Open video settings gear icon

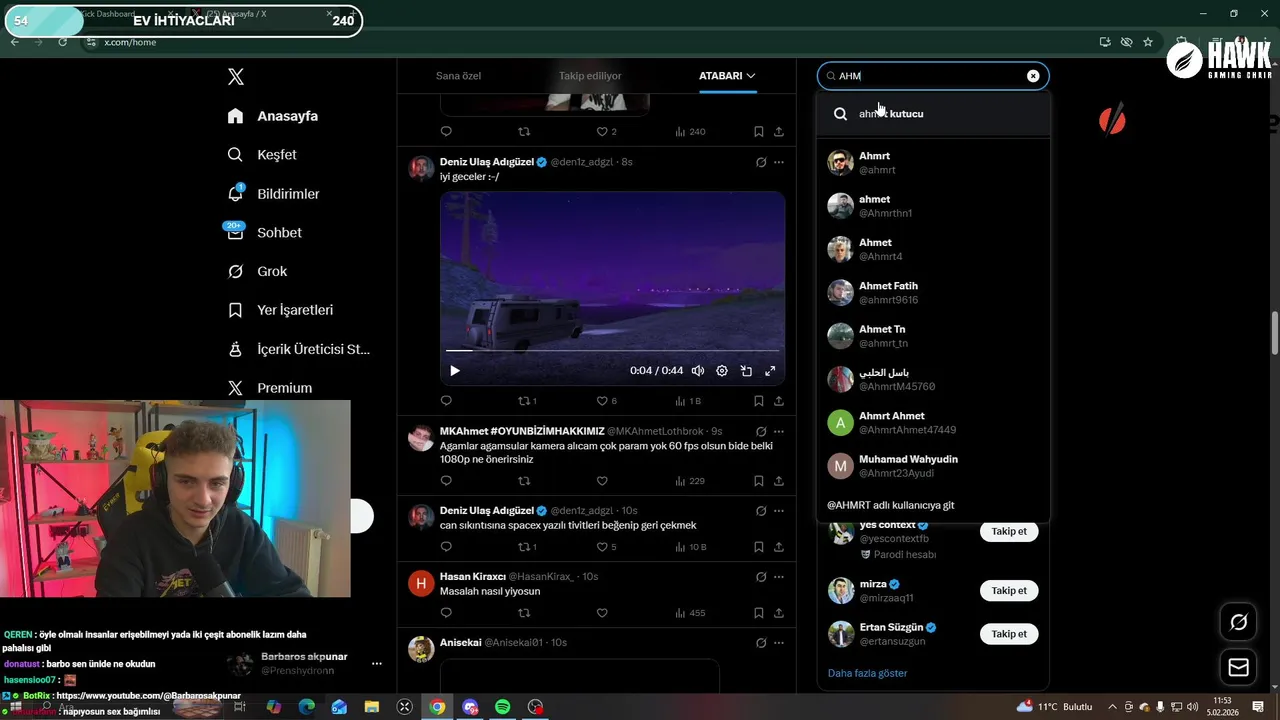tap(722, 371)
